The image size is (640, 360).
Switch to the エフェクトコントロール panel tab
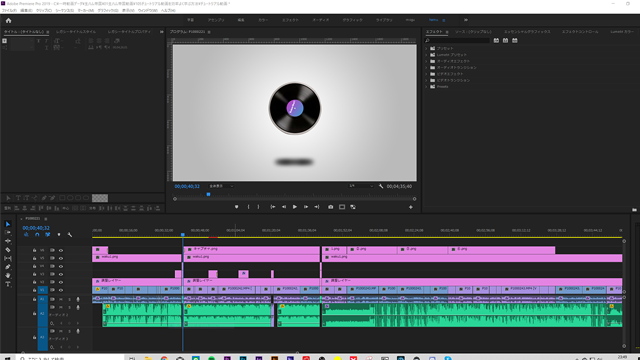[580, 32]
